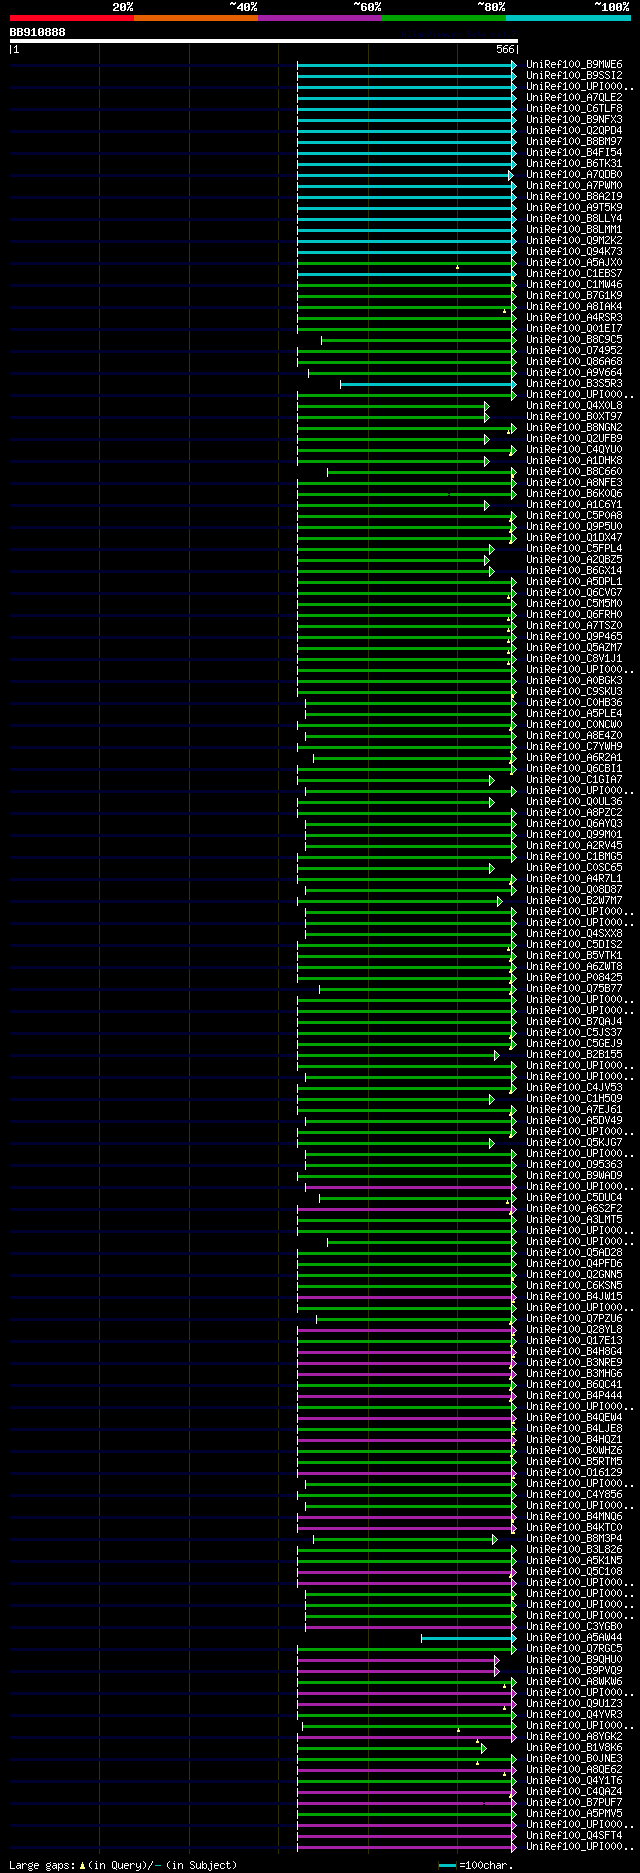Screen dimensions: 640x1873
Task: Click the purple alignment bar of UniRef100_B9QHU0
Action: point(397,1659)
